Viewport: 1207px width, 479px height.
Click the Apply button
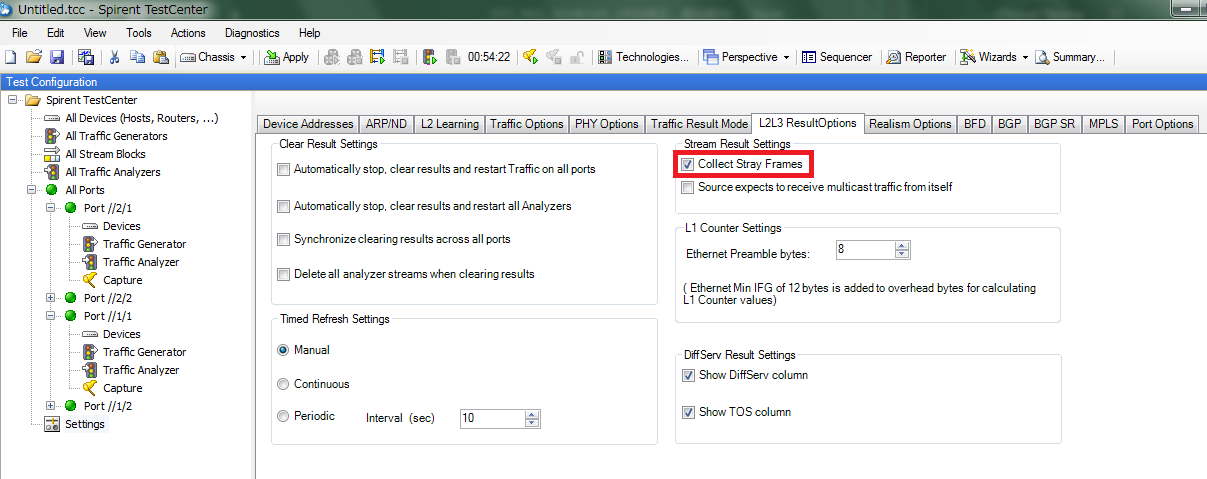pos(286,57)
